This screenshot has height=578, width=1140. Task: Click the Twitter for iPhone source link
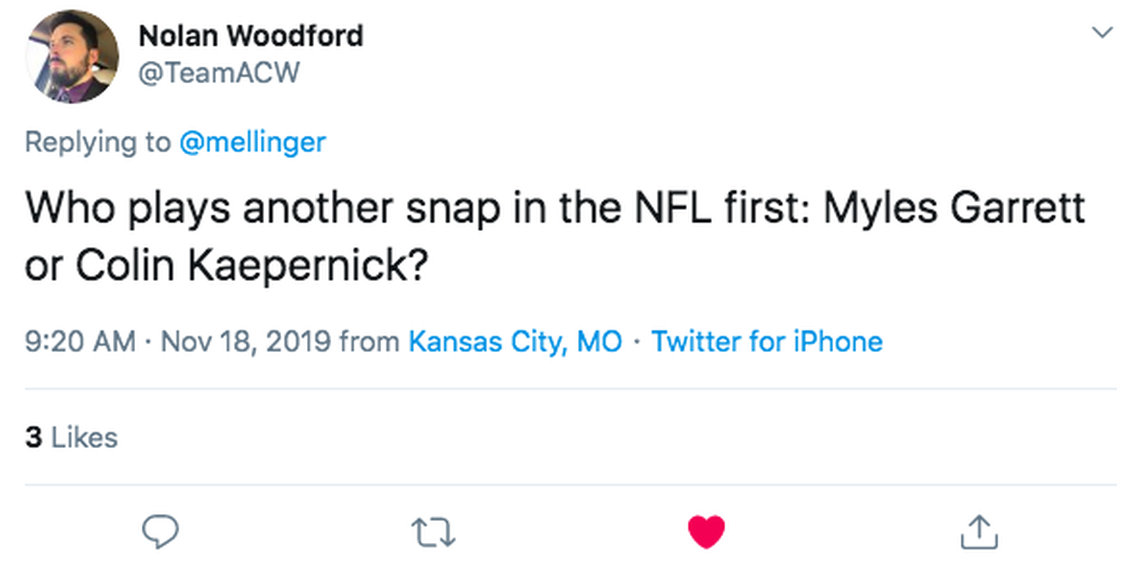click(767, 341)
